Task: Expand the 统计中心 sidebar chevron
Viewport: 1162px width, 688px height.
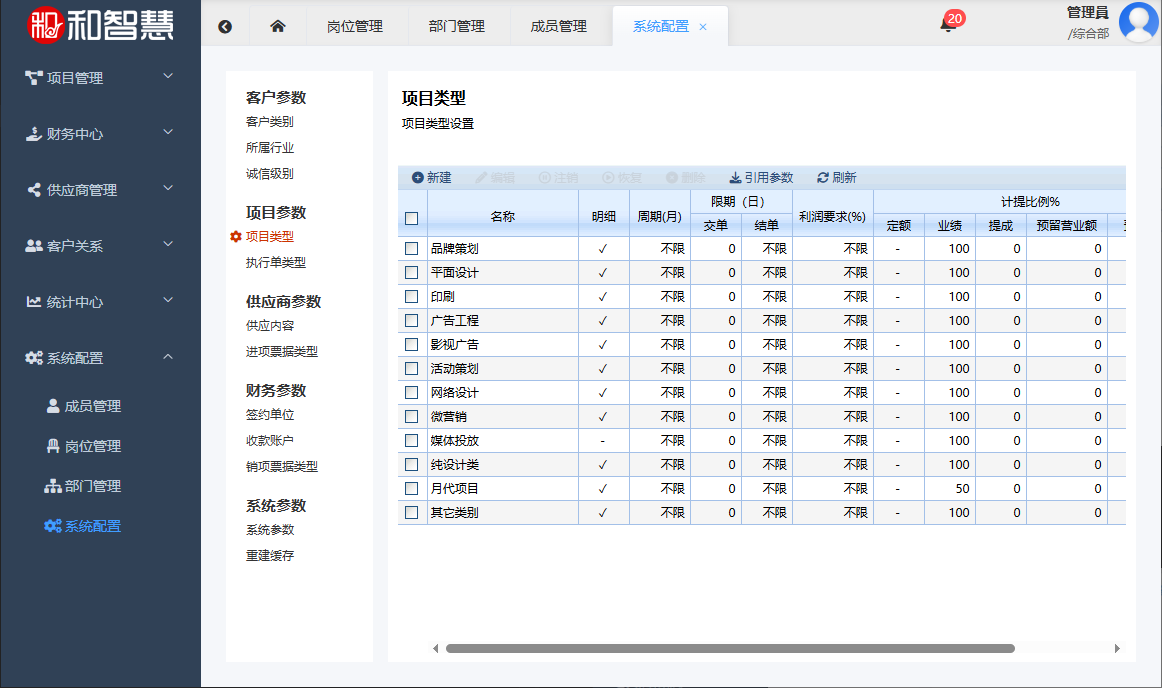Action: (x=168, y=300)
